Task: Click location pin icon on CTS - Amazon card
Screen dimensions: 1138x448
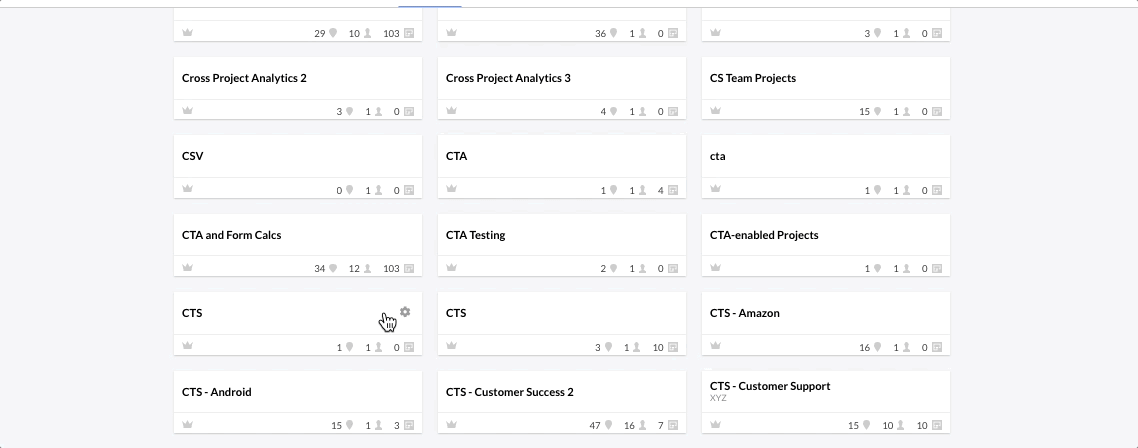Action: (x=878, y=347)
